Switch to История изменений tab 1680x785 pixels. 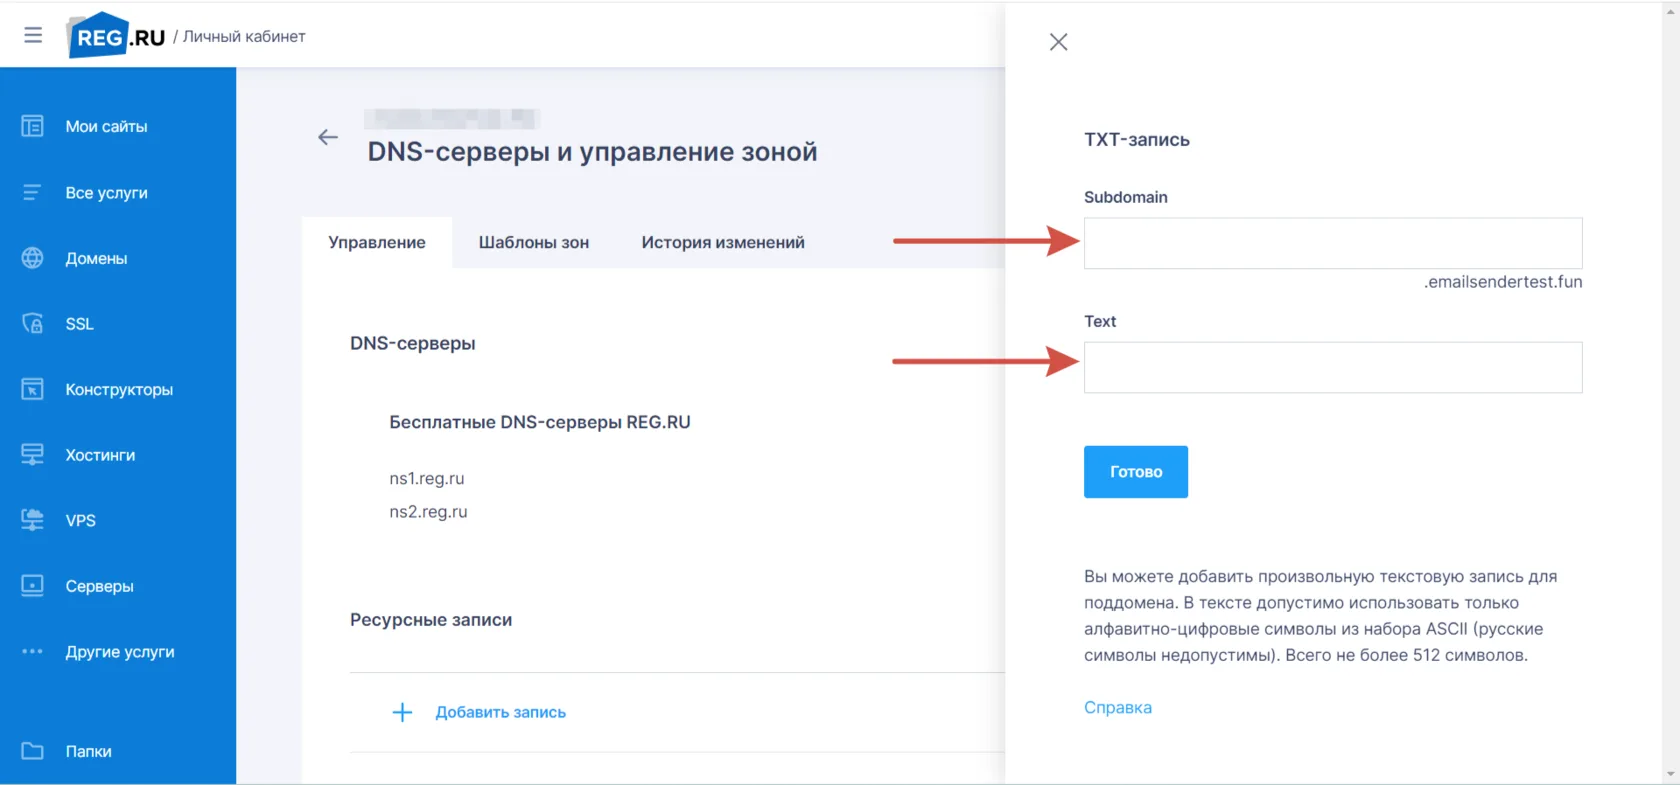point(723,242)
